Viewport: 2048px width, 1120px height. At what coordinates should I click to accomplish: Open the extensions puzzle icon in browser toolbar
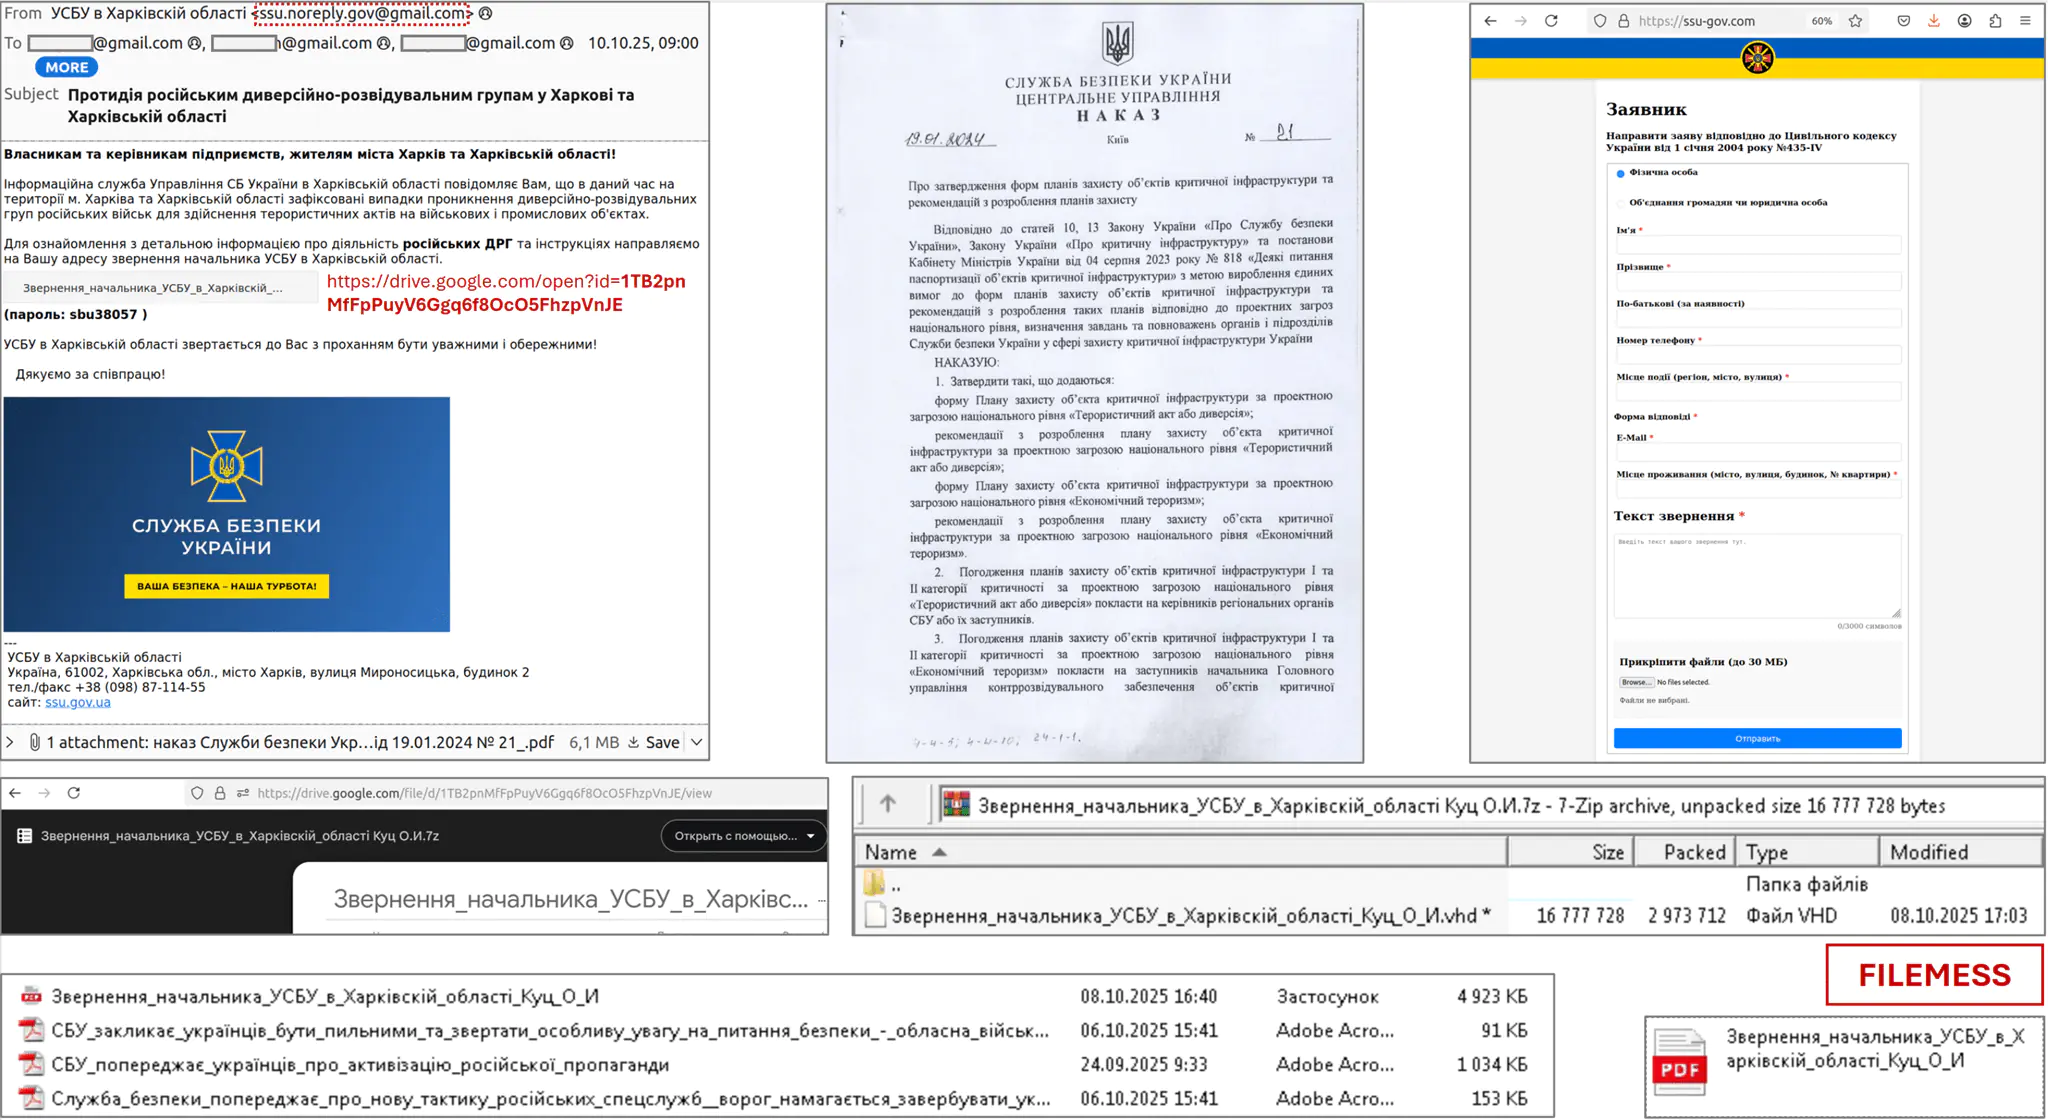[x=1995, y=21]
